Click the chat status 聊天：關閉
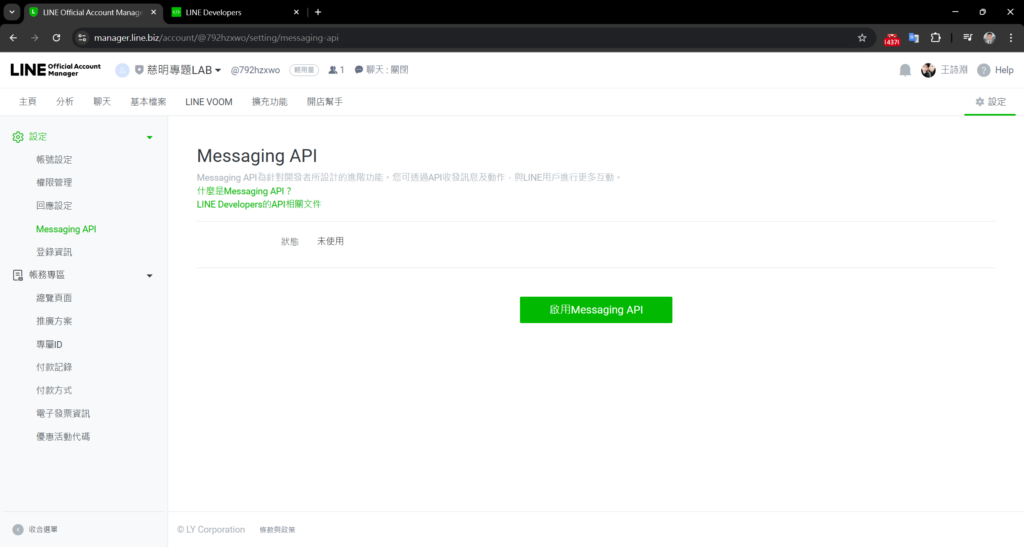The image size is (1024, 547). coord(381,70)
